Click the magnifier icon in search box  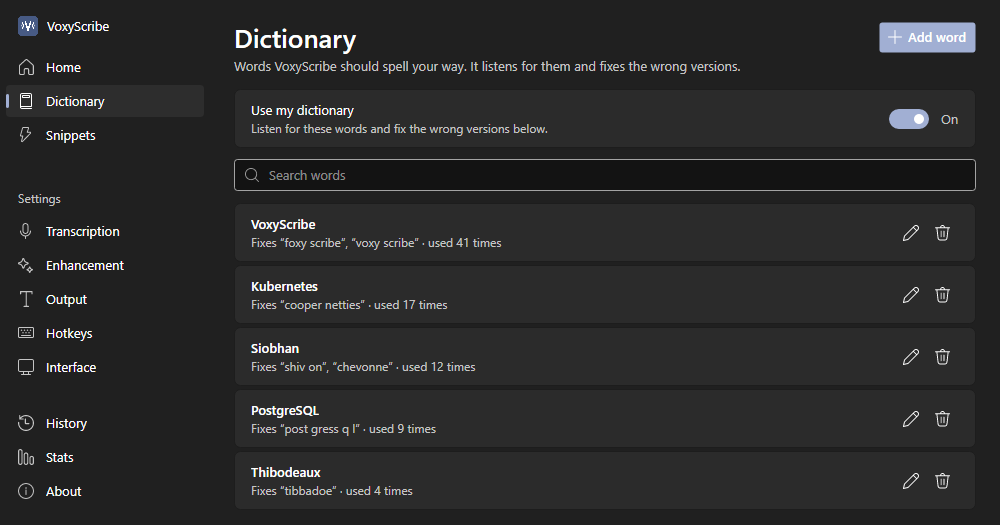[x=252, y=175]
